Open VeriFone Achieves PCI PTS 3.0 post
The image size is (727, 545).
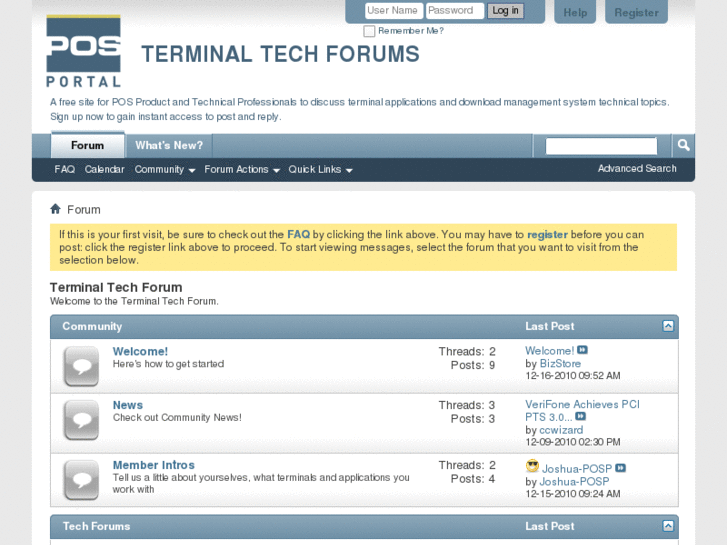click(x=582, y=410)
